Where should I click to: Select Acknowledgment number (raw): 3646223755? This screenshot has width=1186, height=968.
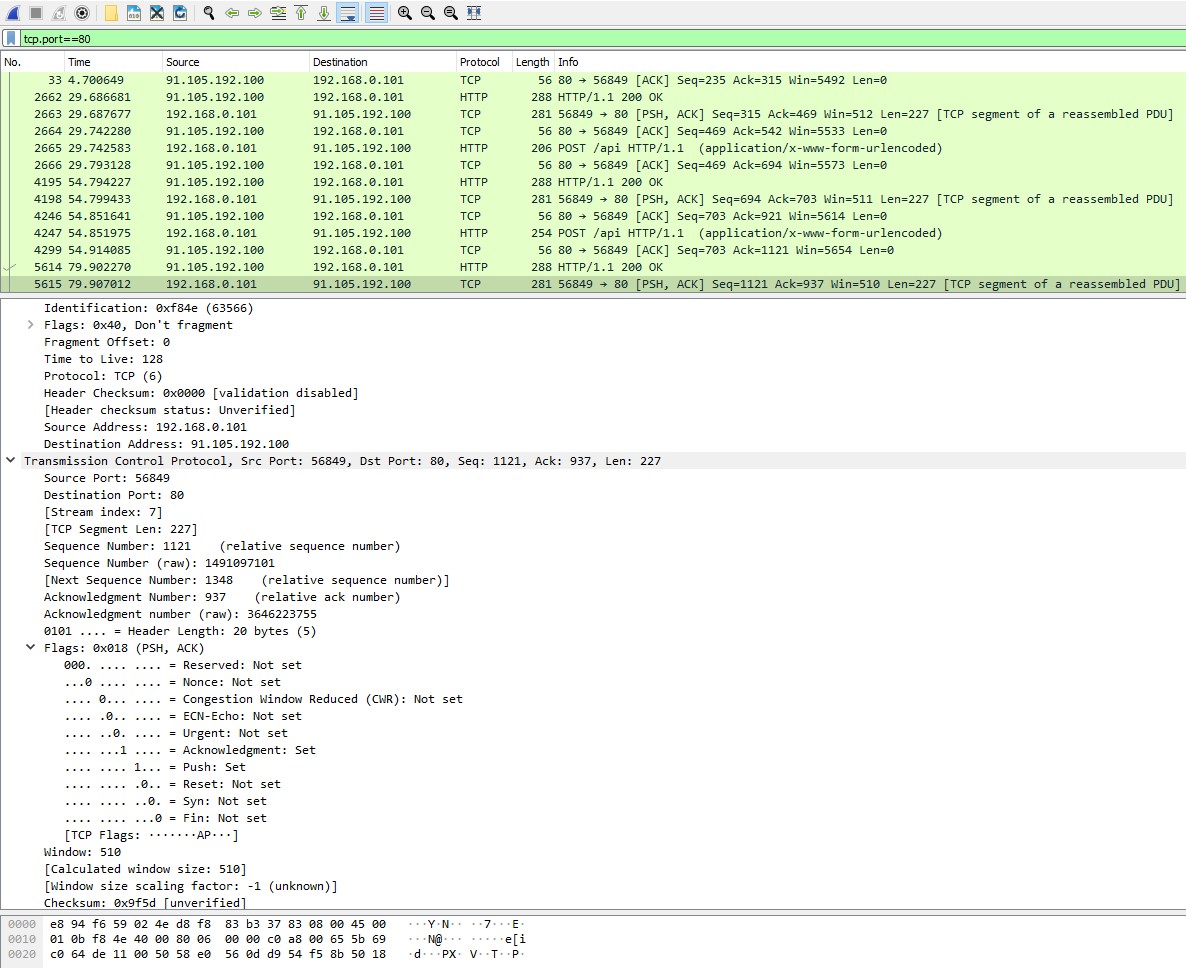click(x=180, y=614)
